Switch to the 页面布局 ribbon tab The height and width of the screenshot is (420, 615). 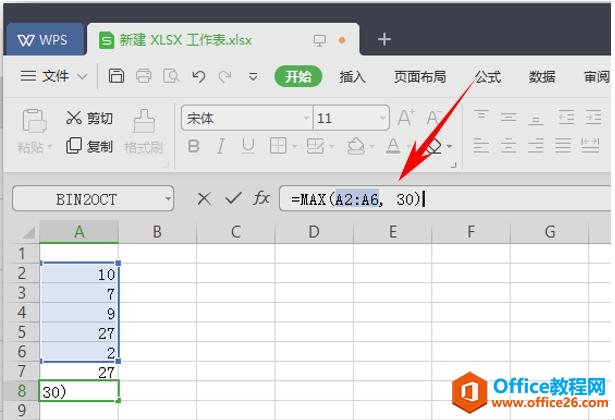click(420, 77)
